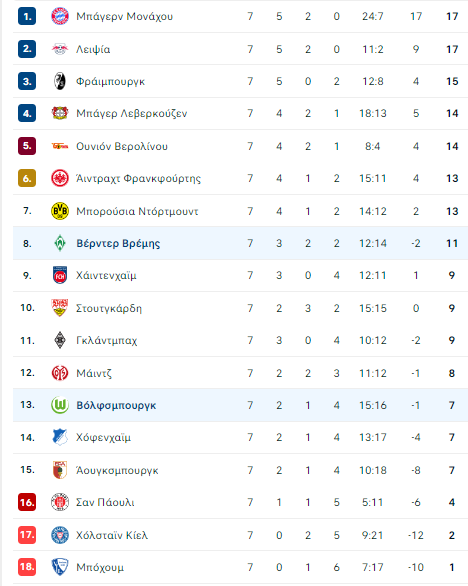Click the Στουτγκάρδη team name
The image size is (468, 586).
109,308
